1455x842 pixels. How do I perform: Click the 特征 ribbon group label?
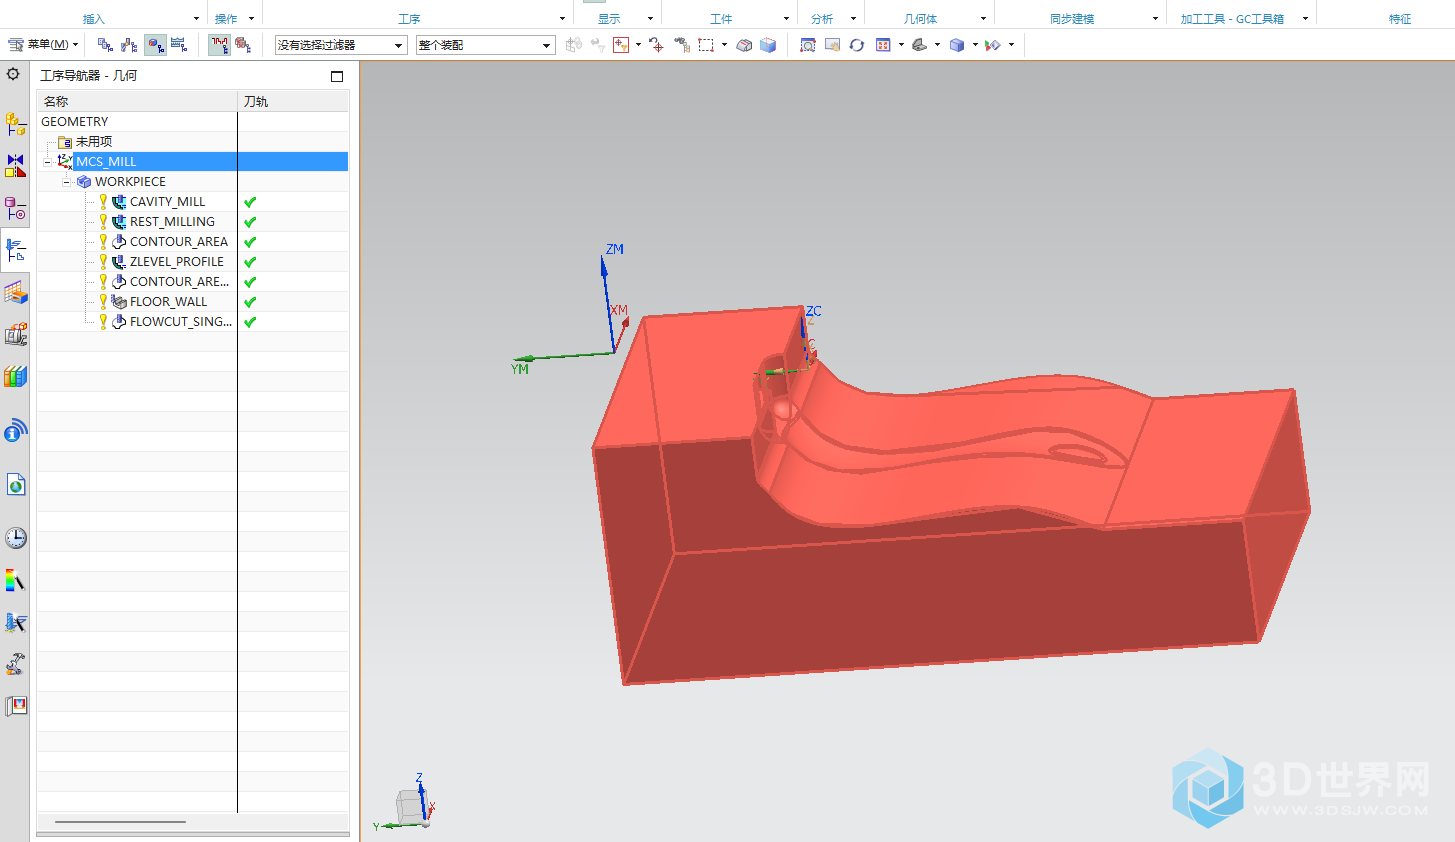click(x=1400, y=19)
